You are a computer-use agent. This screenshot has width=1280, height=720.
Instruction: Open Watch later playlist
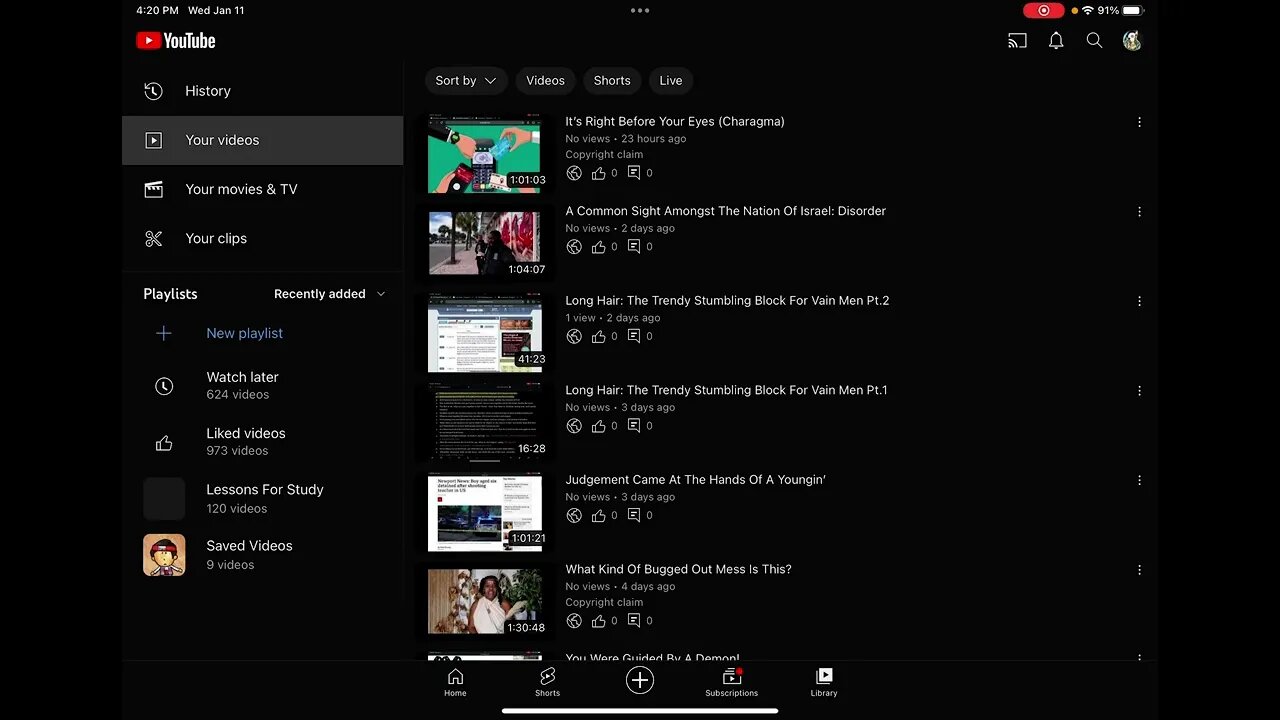coord(262,386)
